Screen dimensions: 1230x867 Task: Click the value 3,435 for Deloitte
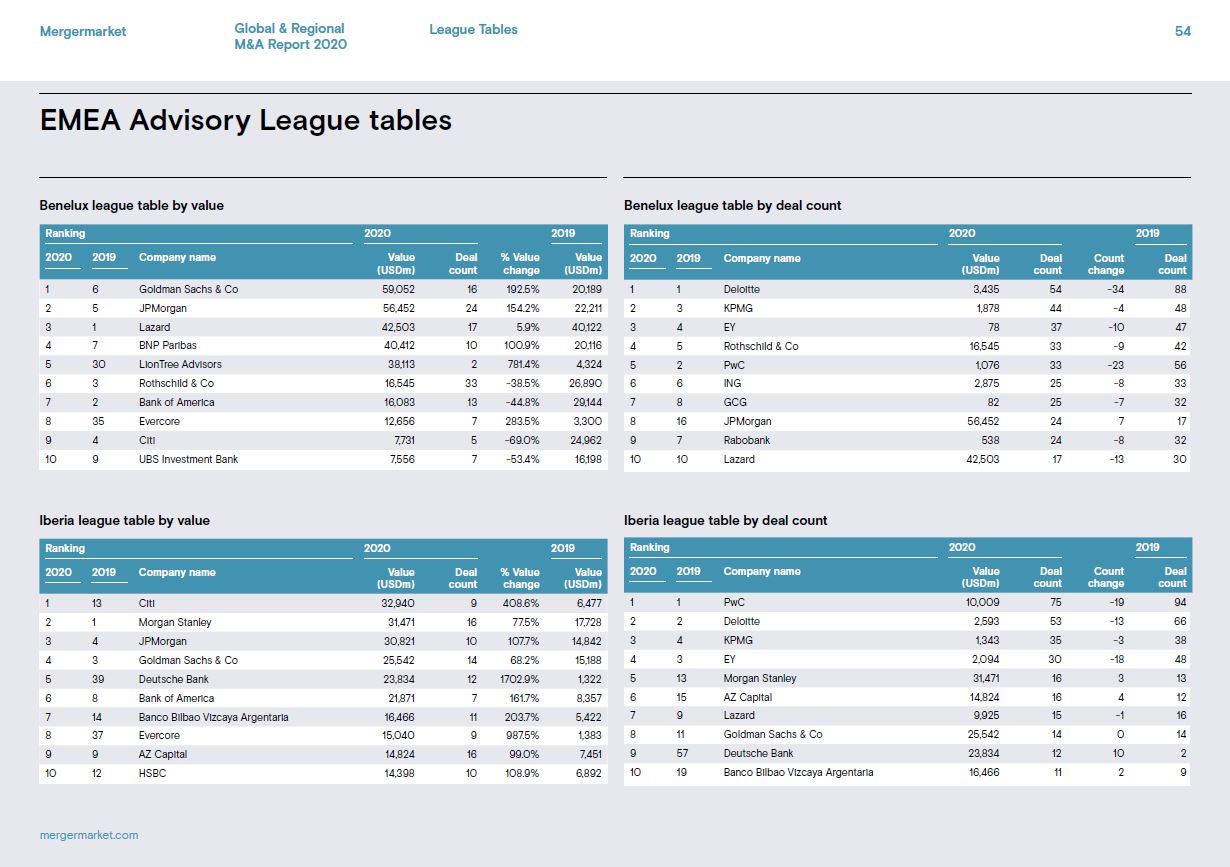point(986,289)
